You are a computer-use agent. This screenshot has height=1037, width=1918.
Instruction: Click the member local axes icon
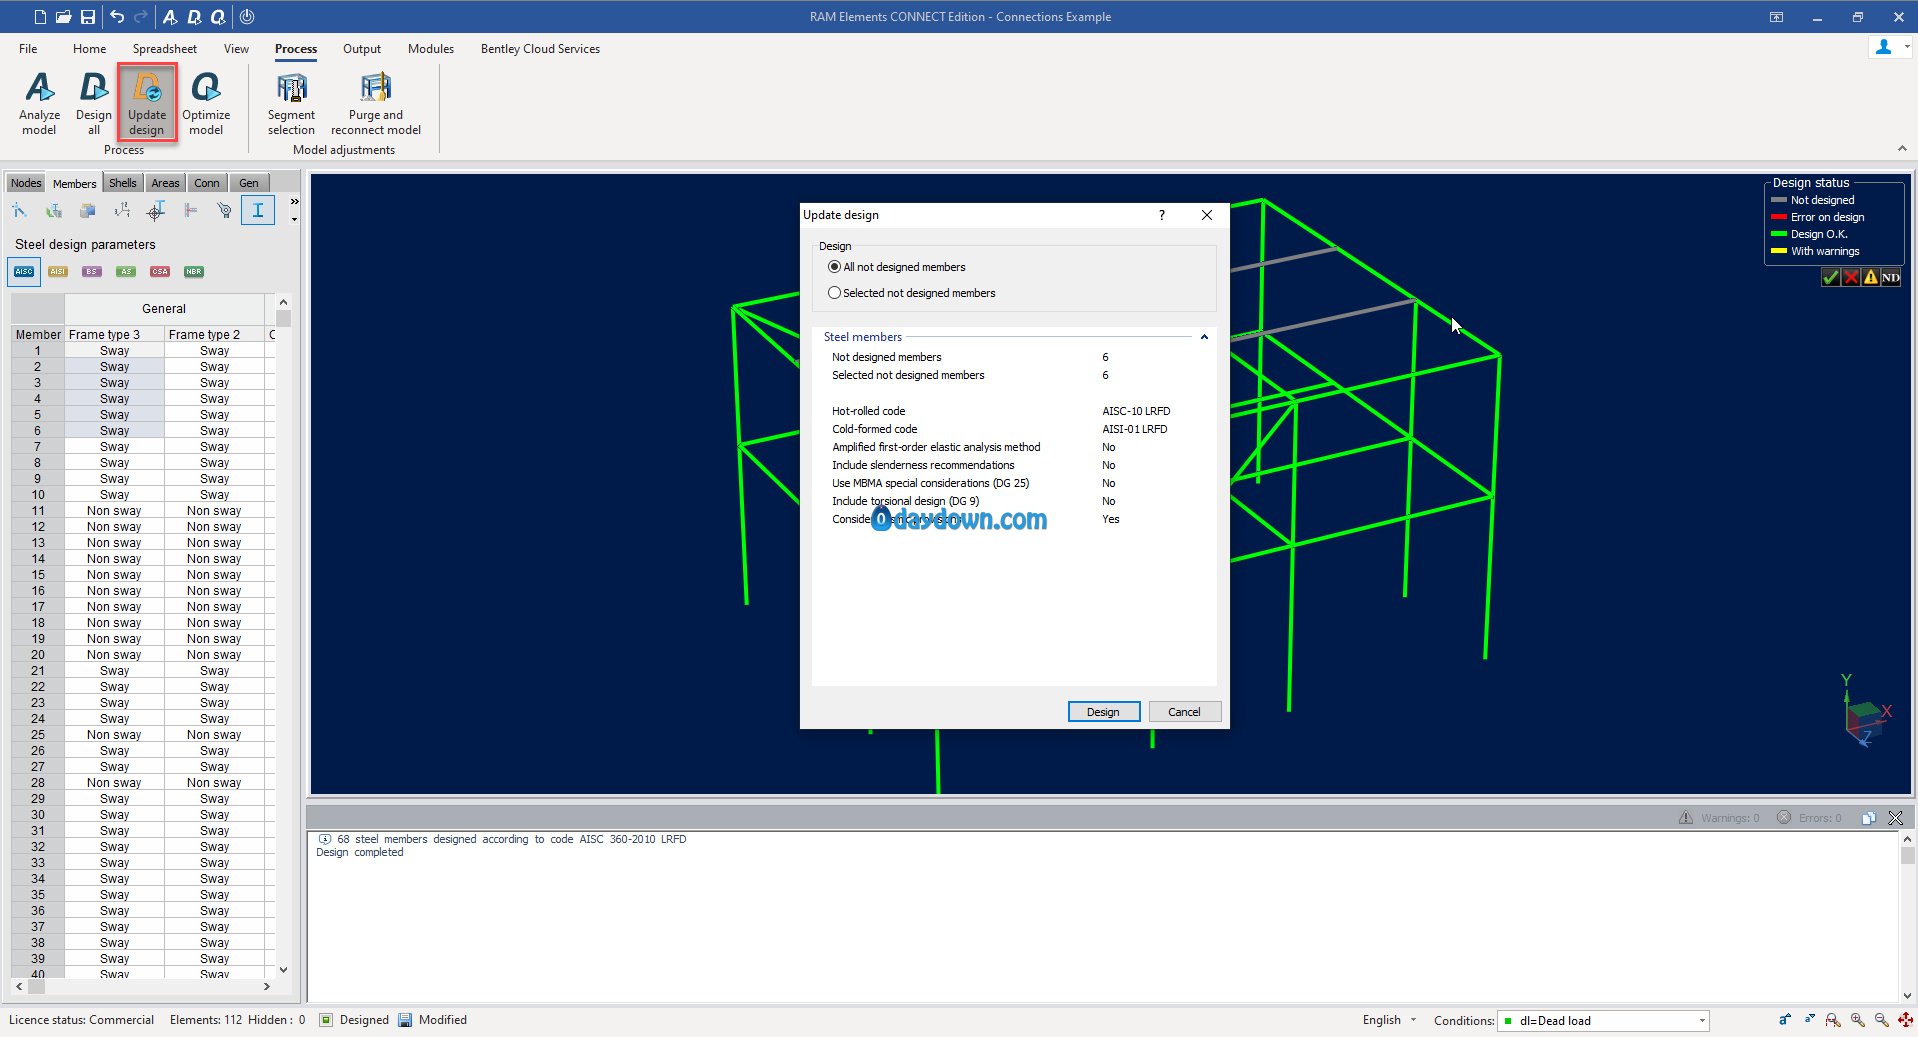pos(122,210)
